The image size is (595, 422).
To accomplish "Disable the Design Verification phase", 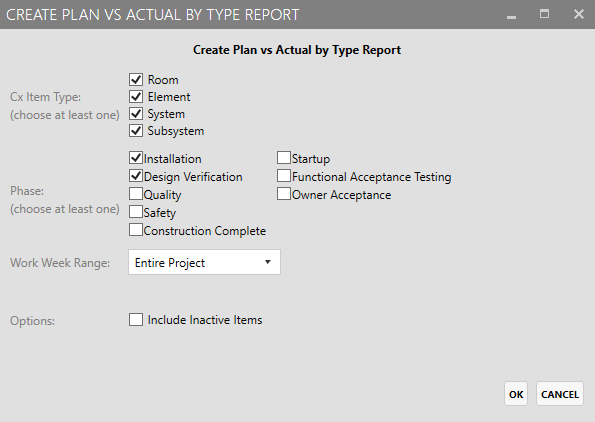I will coord(136,176).
